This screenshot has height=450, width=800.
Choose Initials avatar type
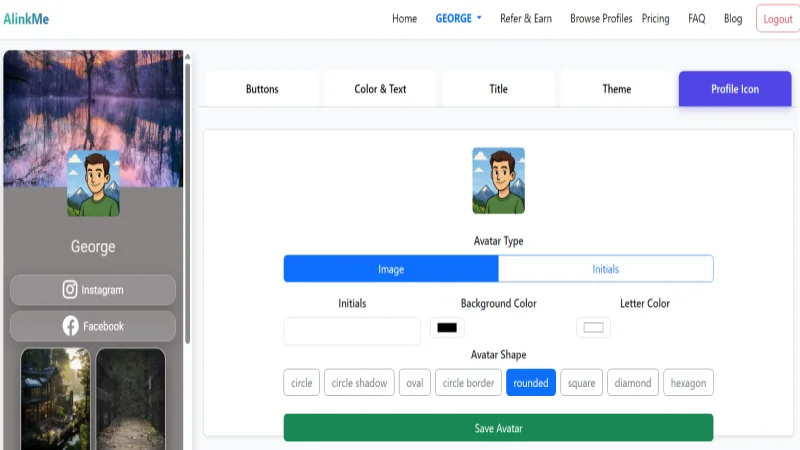click(606, 269)
